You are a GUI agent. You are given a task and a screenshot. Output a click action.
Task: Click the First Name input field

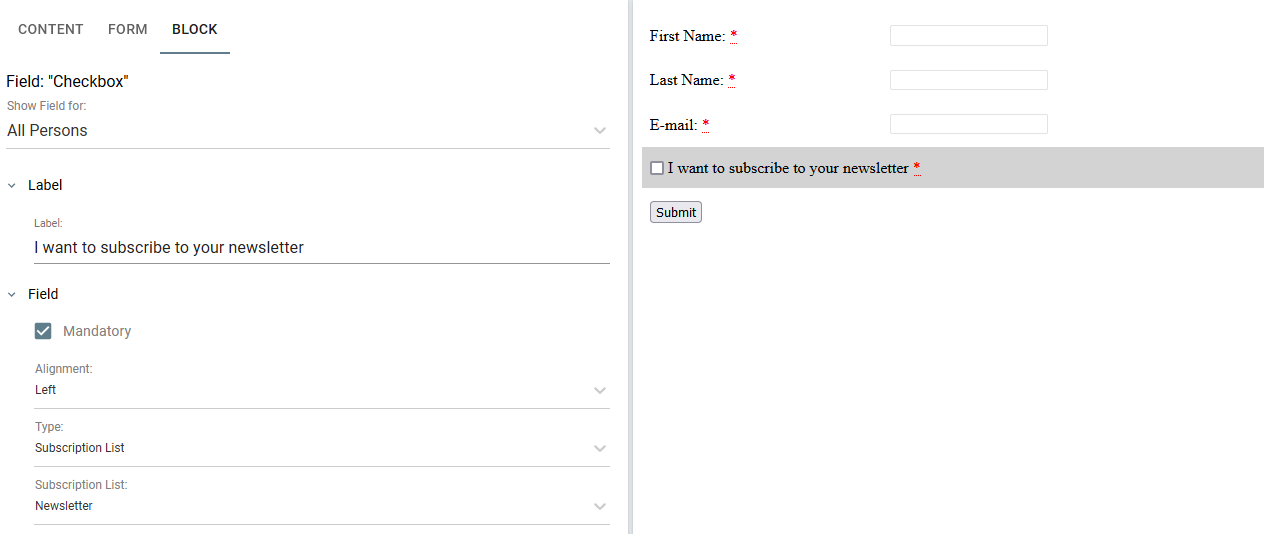(x=968, y=36)
